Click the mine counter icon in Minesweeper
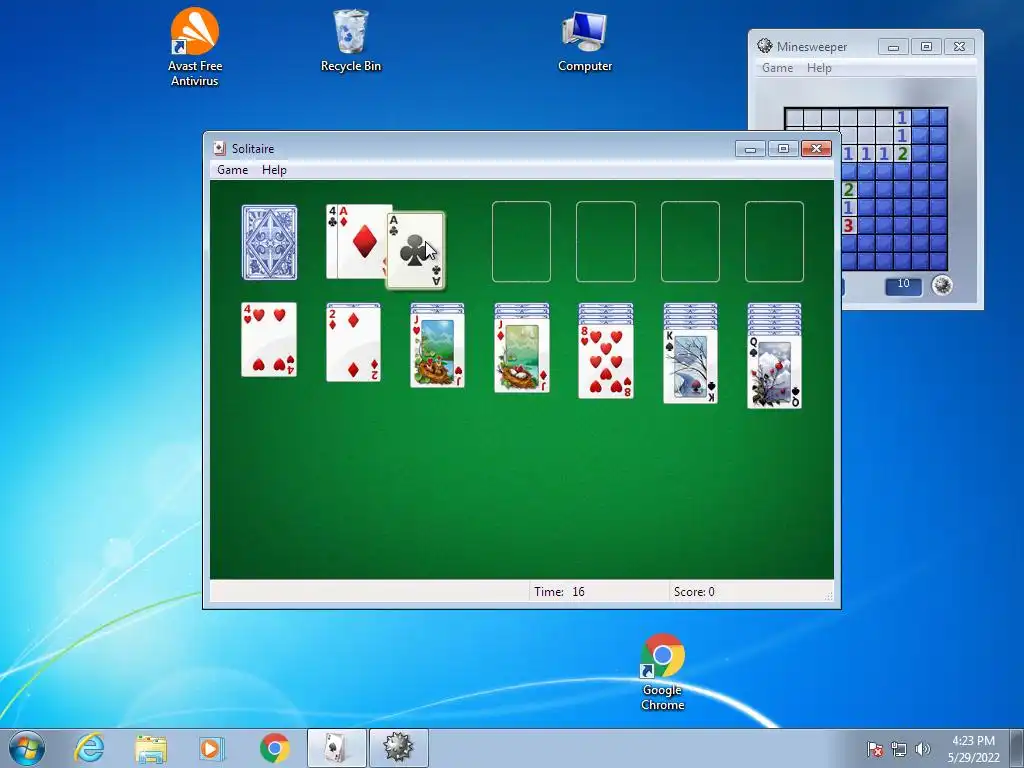The height and width of the screenshot is (768, 1024). [942, 285]
